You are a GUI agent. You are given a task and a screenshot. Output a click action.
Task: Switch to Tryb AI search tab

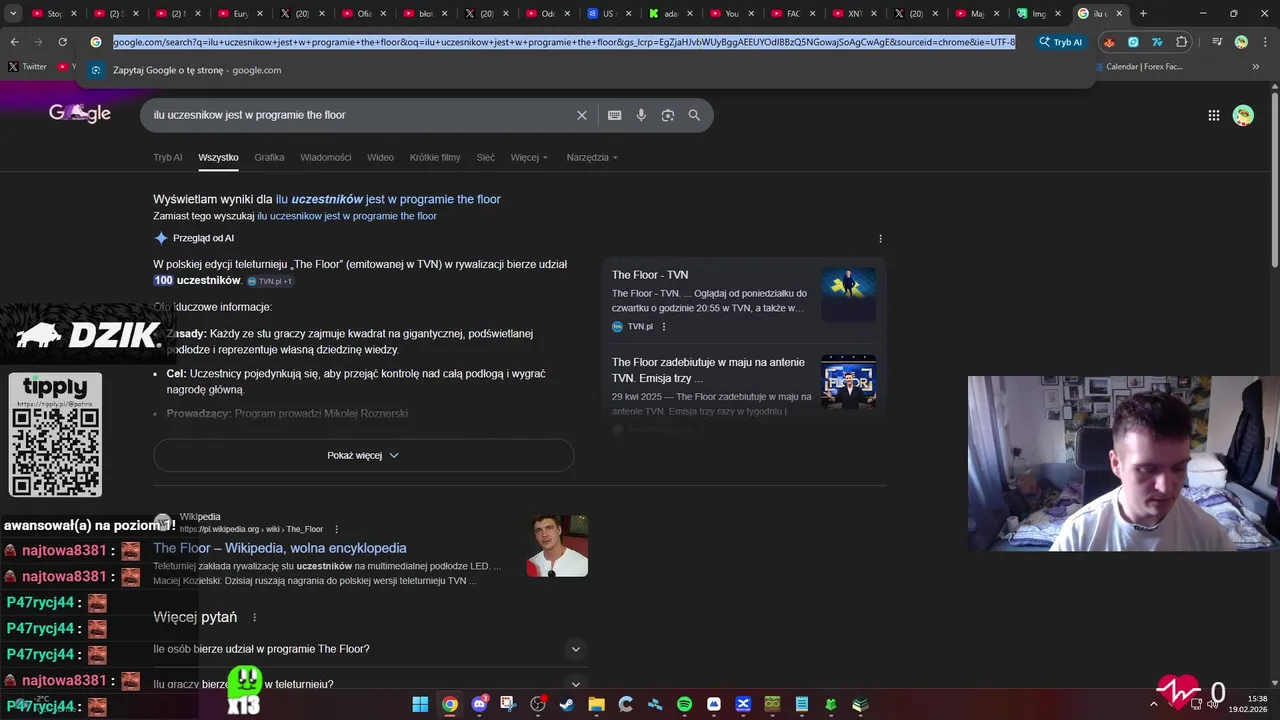[x=167, y=157]
